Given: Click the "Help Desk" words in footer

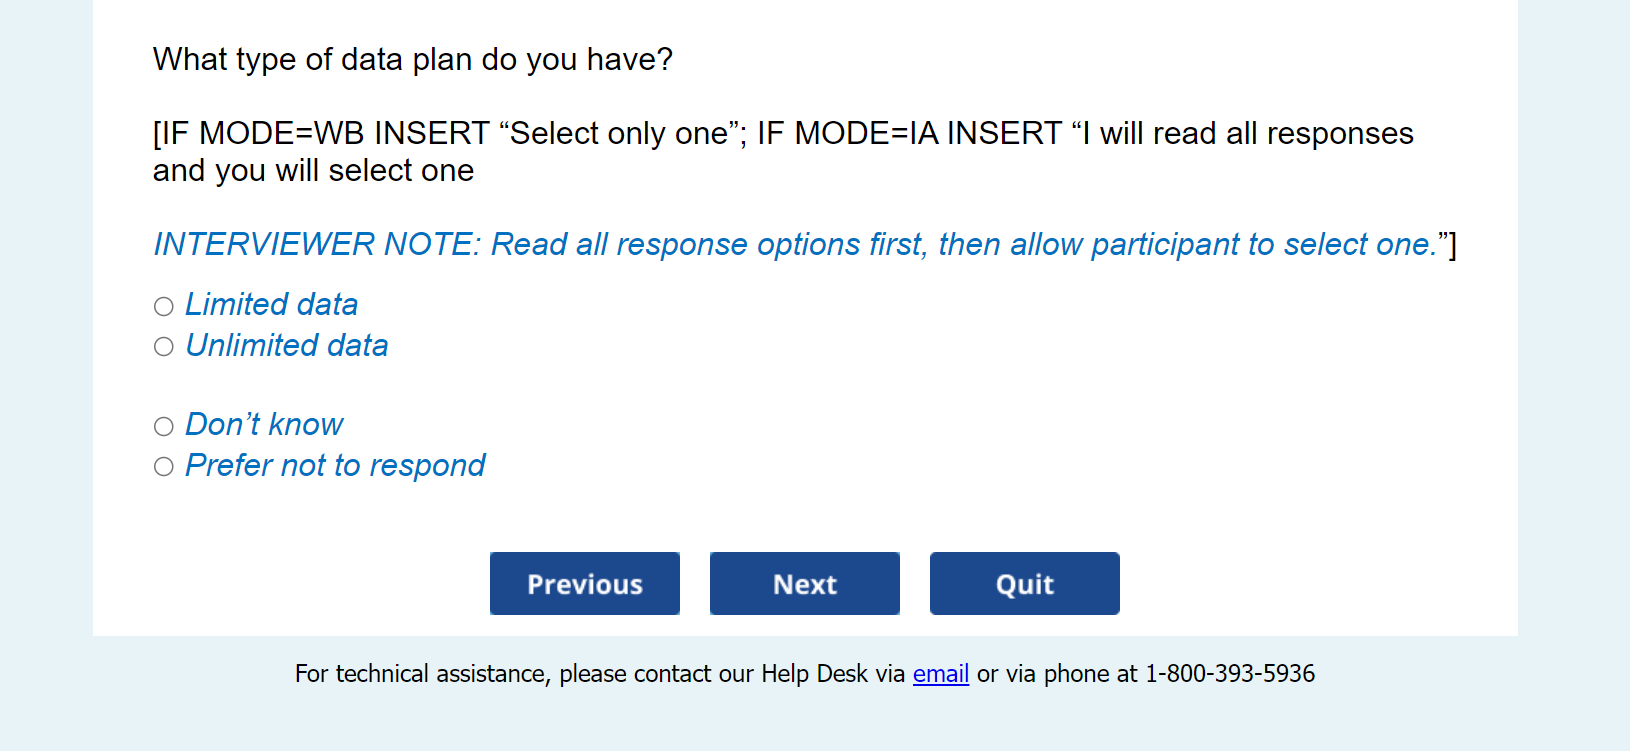Looking at the screenshot, I should 814,674.
